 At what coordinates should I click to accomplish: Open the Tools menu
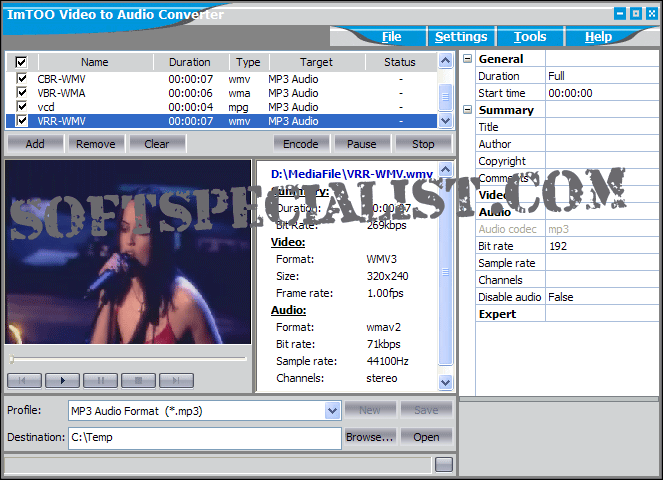pyautogui.click(x=530, y=37)
